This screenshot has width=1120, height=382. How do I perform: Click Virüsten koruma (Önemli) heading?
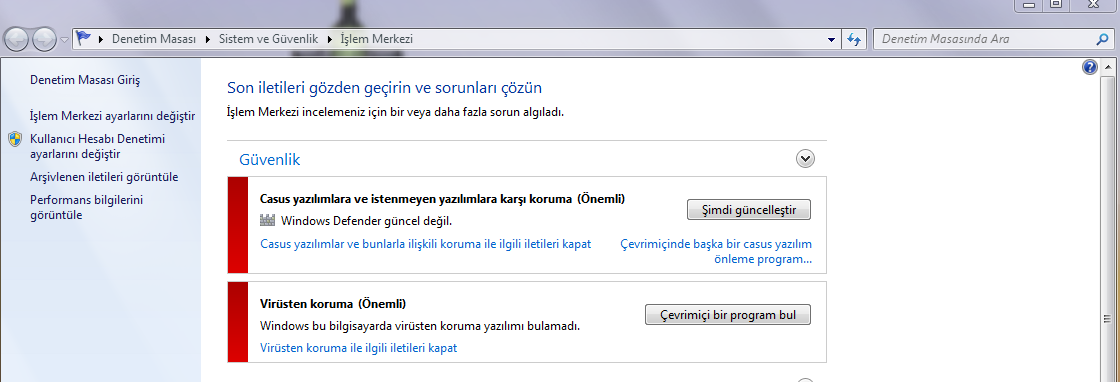(x=333, y=303)
